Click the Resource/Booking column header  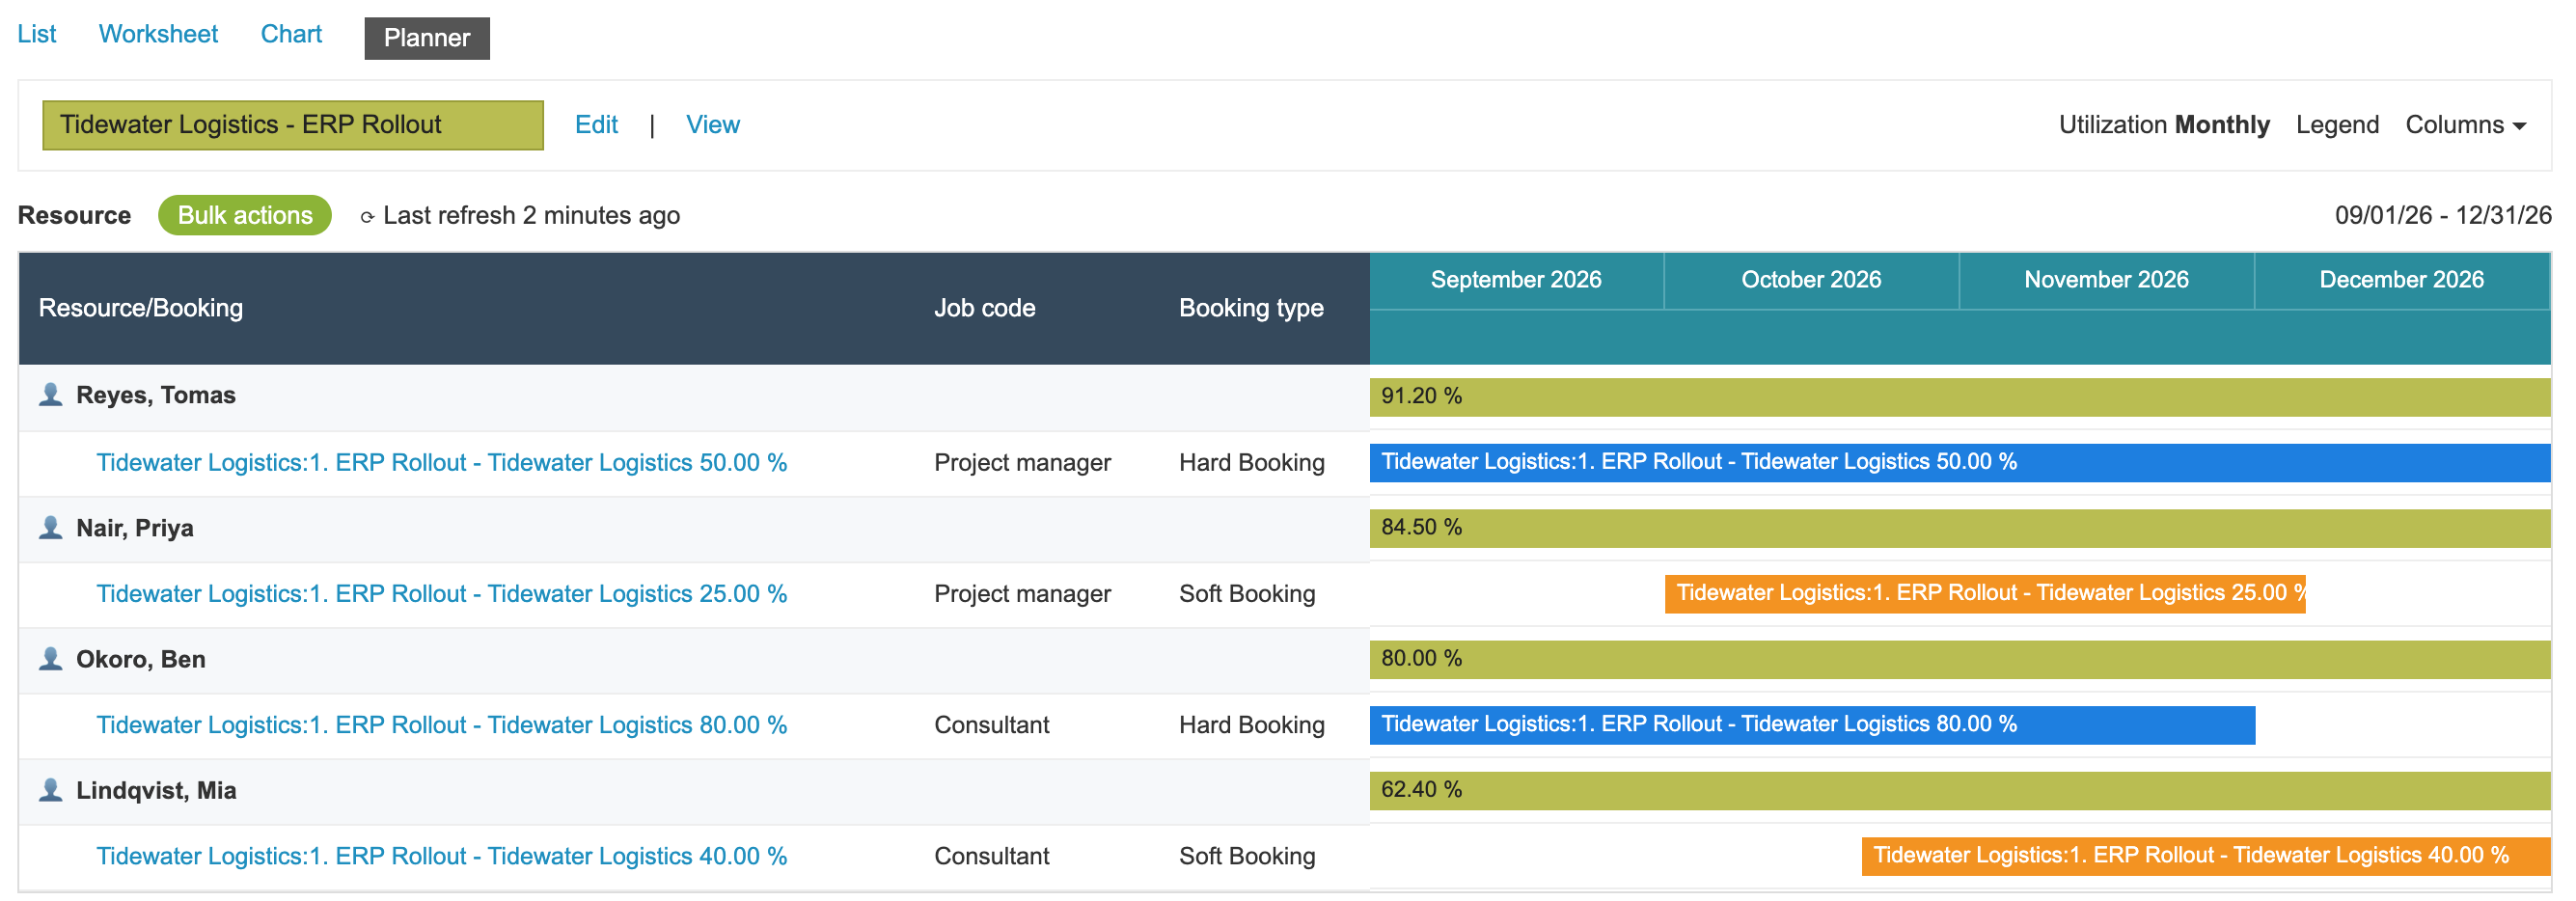click(141, 308)
